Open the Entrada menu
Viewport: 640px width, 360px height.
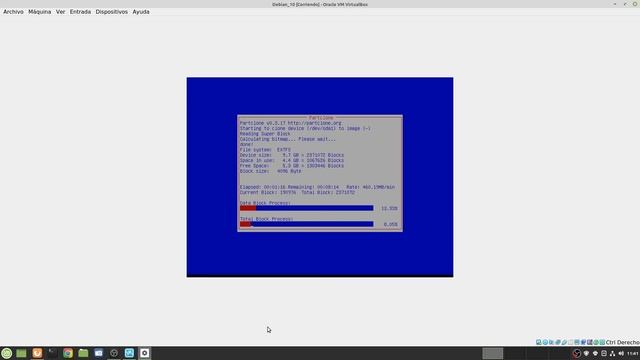coord(80,12)
